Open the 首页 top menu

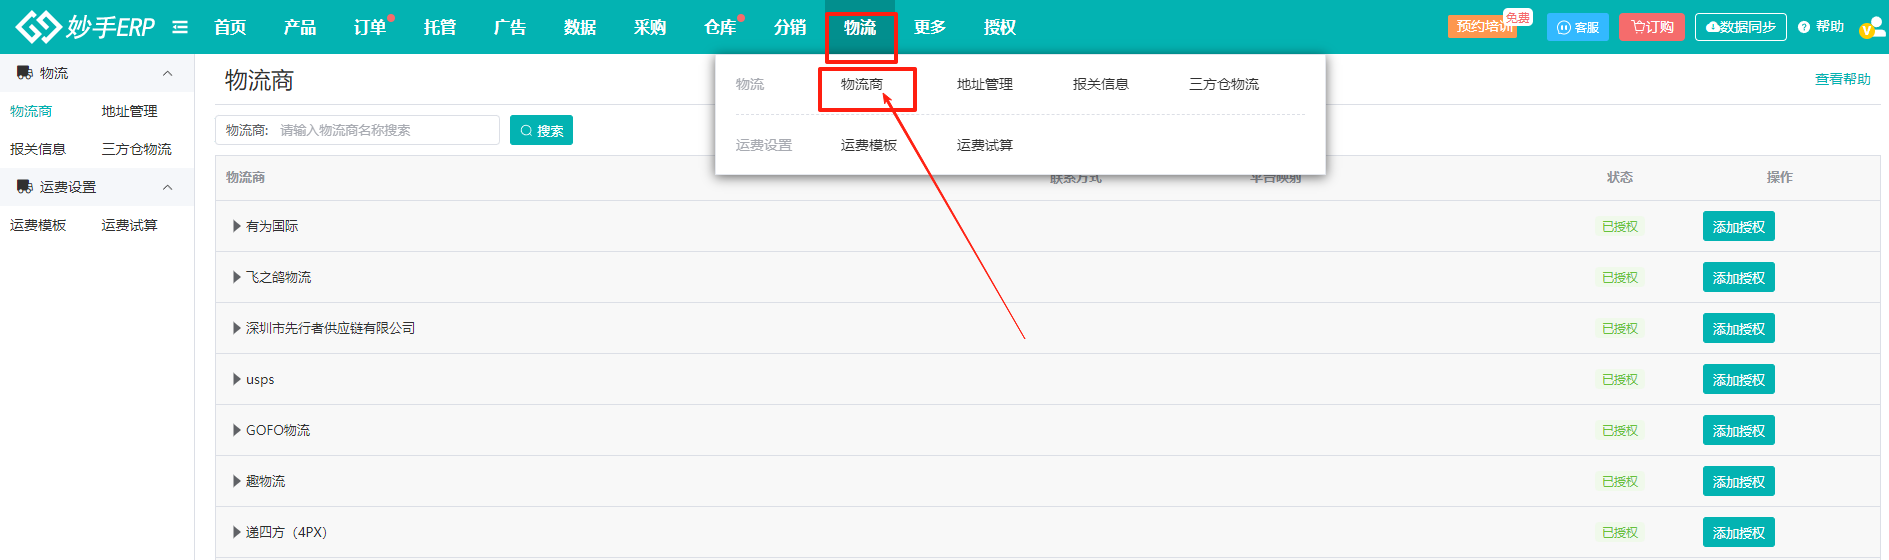230,27
